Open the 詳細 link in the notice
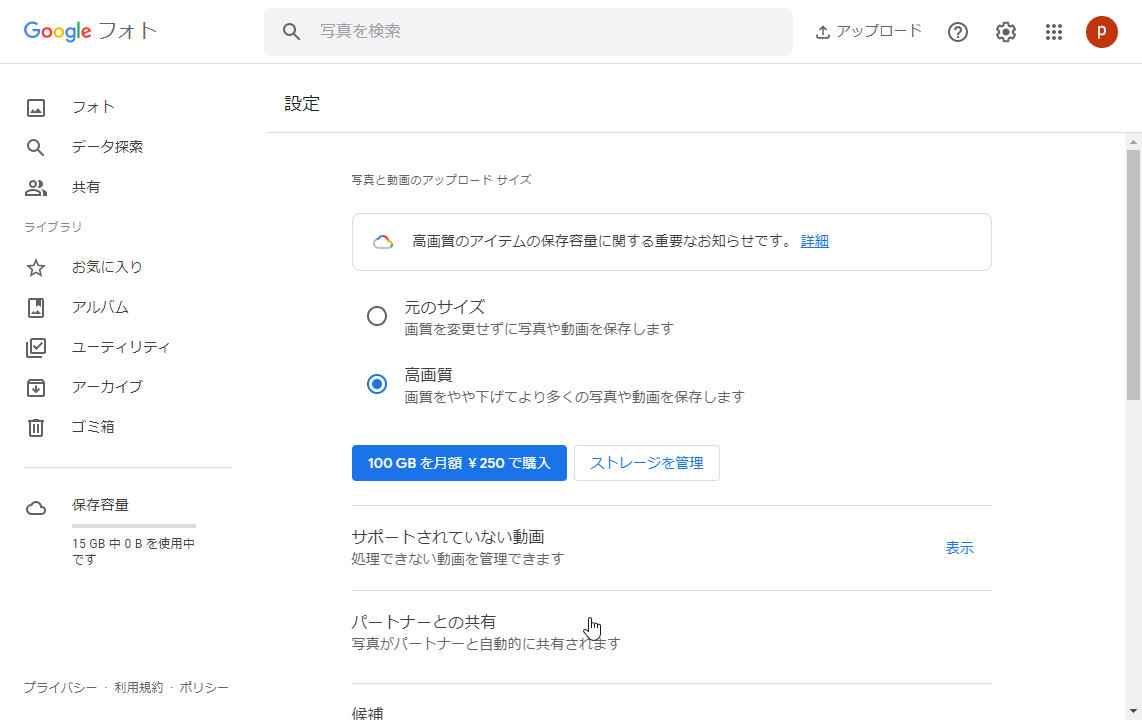Screen dimensions: 1142x720 coord(814,241)
